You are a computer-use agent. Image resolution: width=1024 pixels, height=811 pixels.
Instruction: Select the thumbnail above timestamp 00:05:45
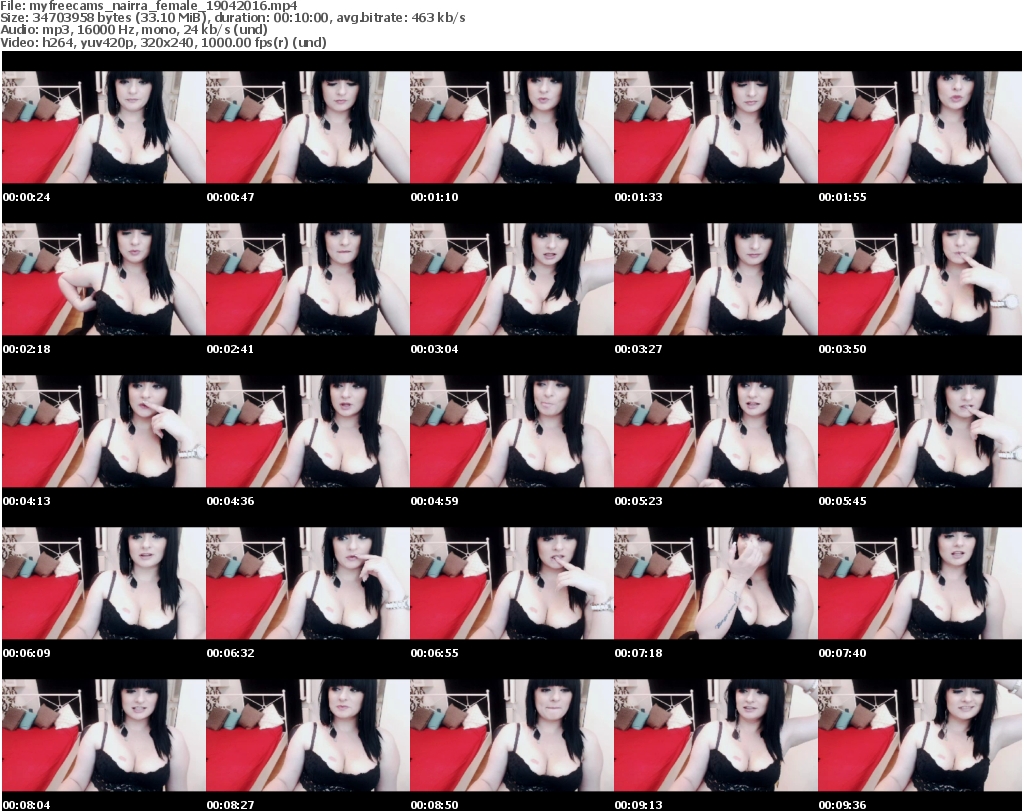920,432
